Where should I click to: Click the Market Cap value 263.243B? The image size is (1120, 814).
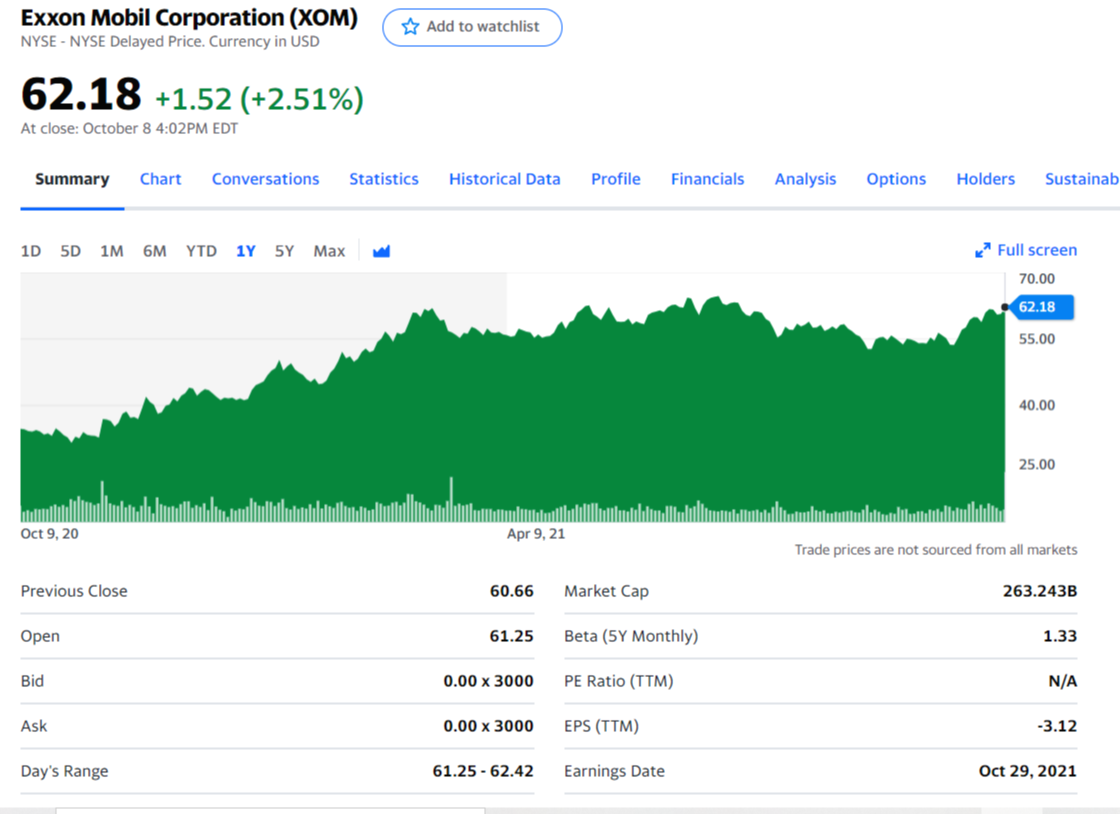(x=1039, y=591)
